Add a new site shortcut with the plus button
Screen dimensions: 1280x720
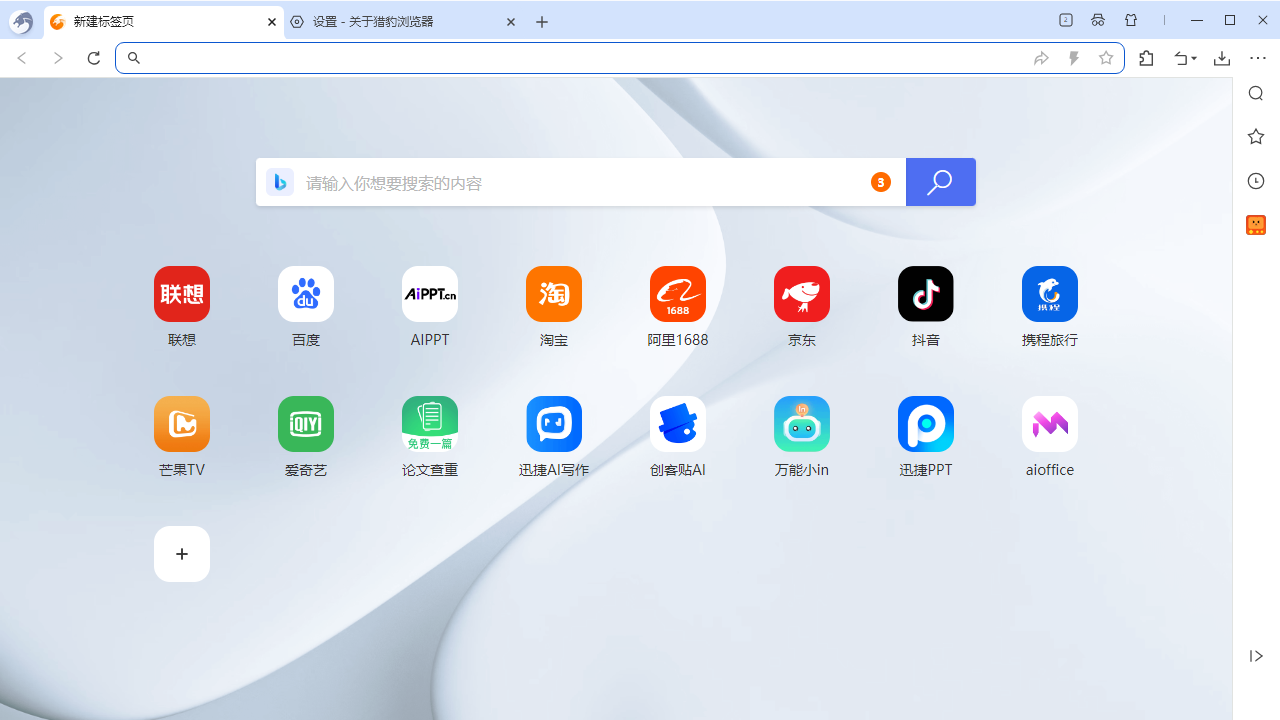pos(181,553)
